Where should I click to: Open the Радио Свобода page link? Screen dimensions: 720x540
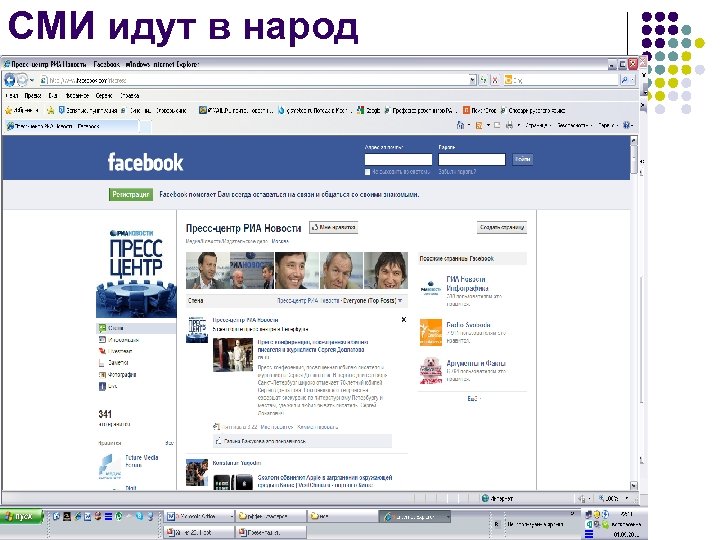[468, 325]
